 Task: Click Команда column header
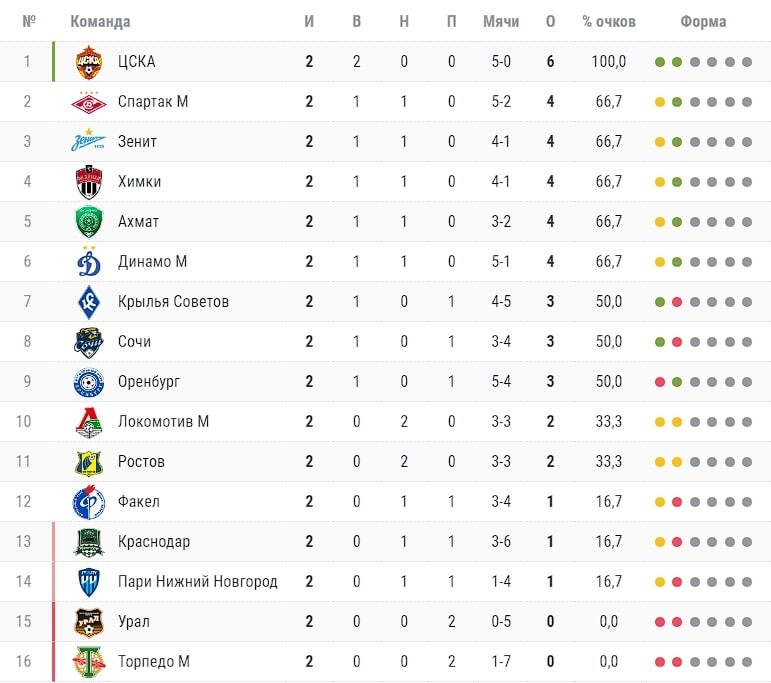tap(100, 22)
